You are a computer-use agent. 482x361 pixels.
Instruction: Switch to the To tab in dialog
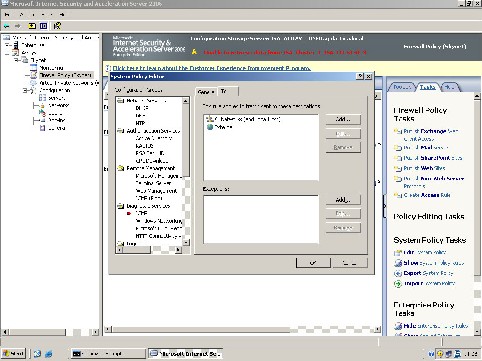tap(228, 91)
